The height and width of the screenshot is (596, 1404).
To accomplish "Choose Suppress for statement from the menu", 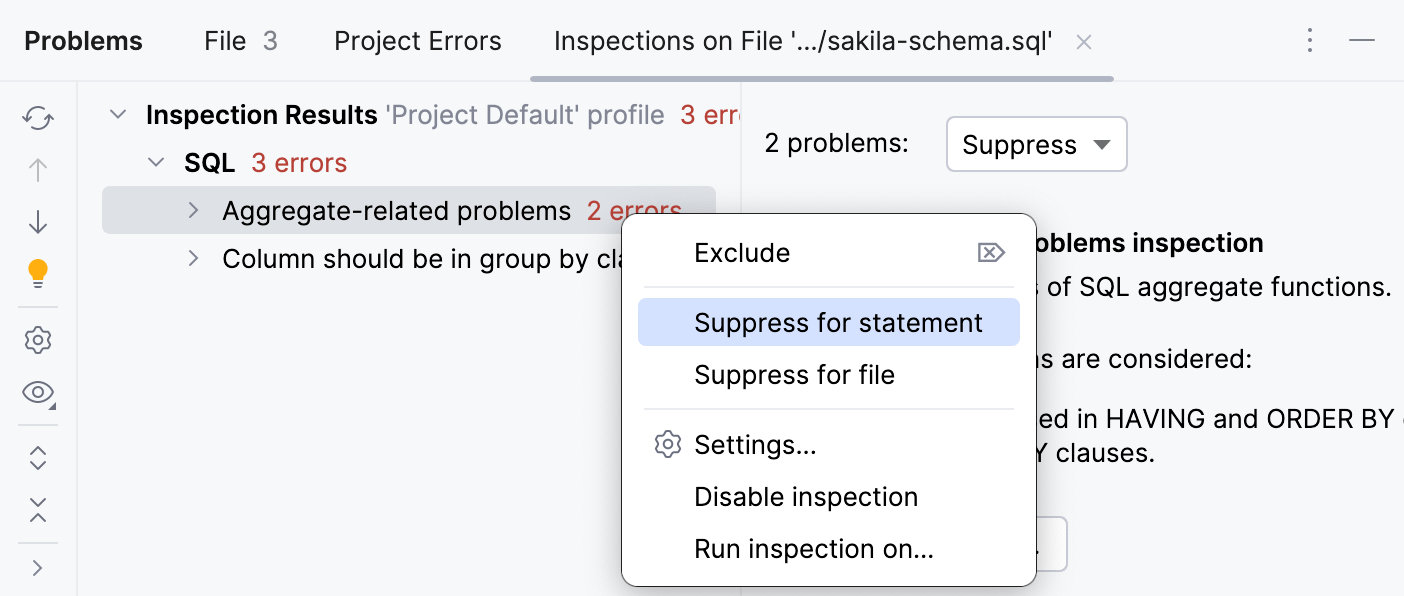I will (837, 322).
